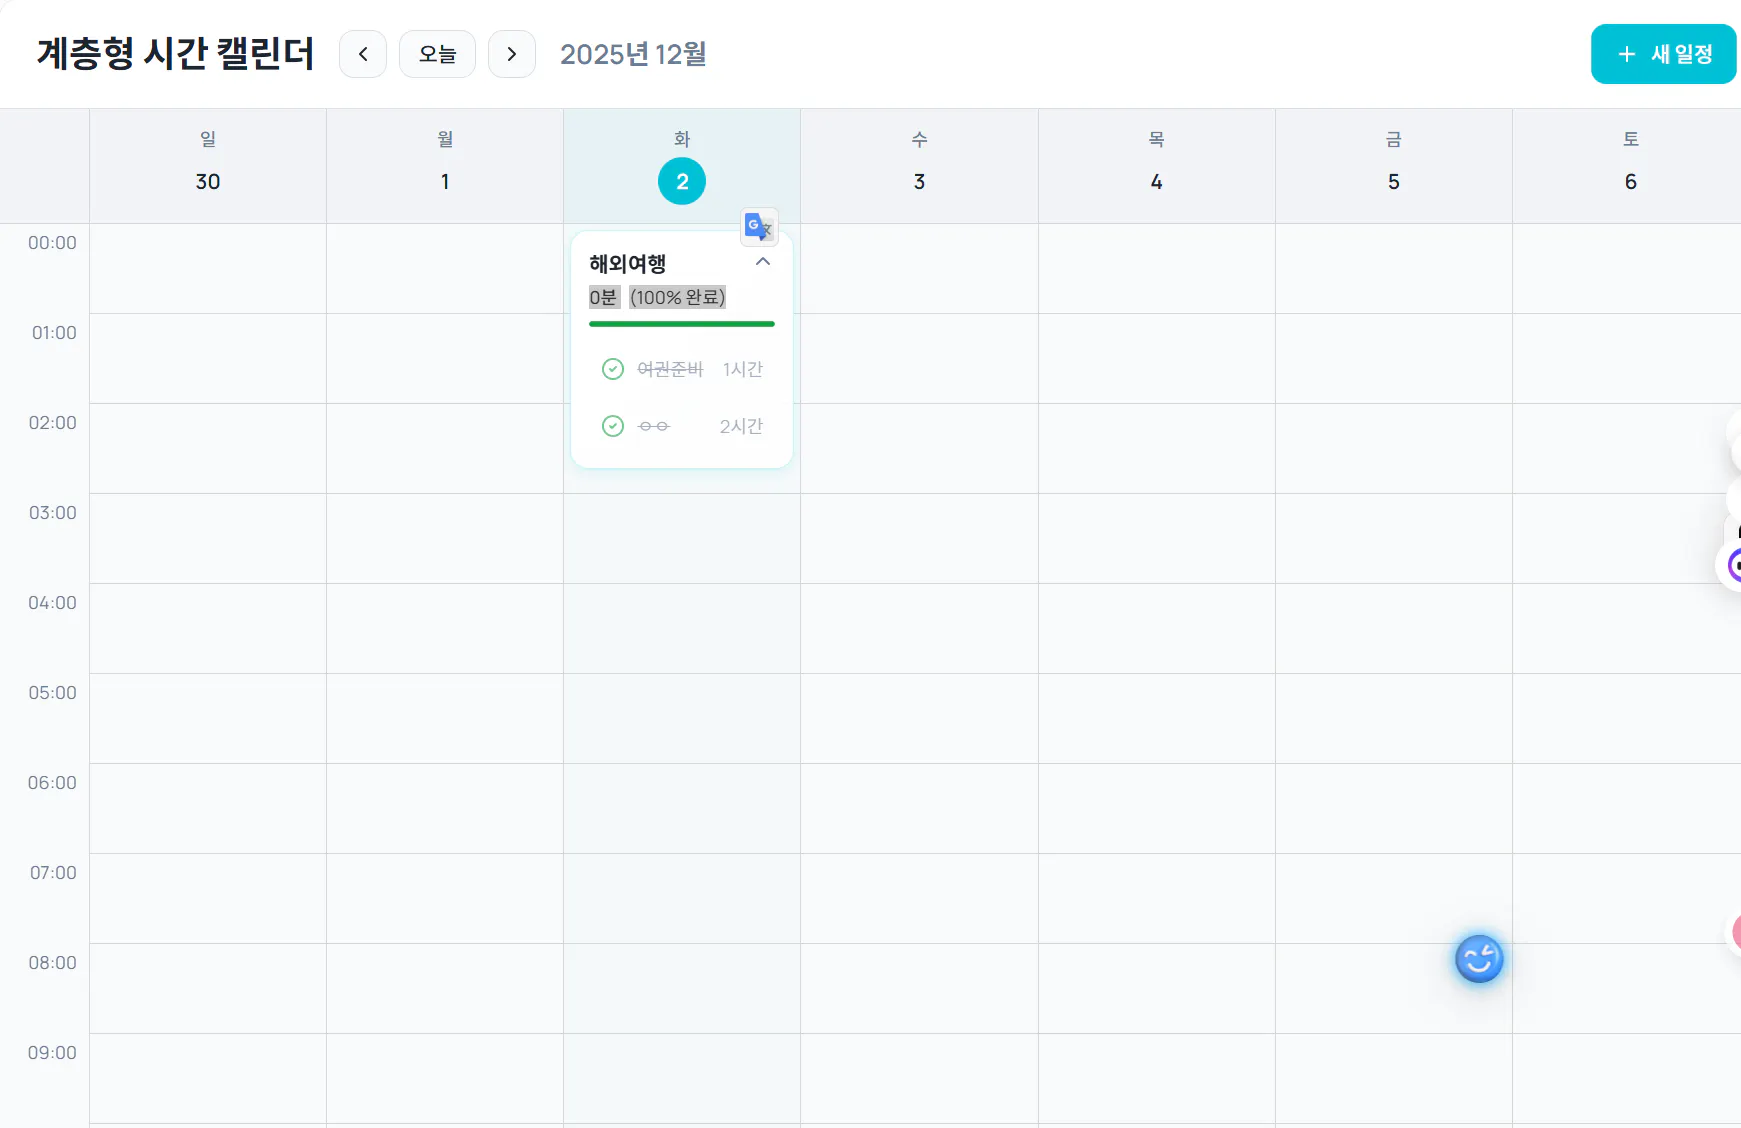This screenshot has height=1128, width=1741.
Task: Uncheck the 여권준비 subtask
Action: point(613,369)
